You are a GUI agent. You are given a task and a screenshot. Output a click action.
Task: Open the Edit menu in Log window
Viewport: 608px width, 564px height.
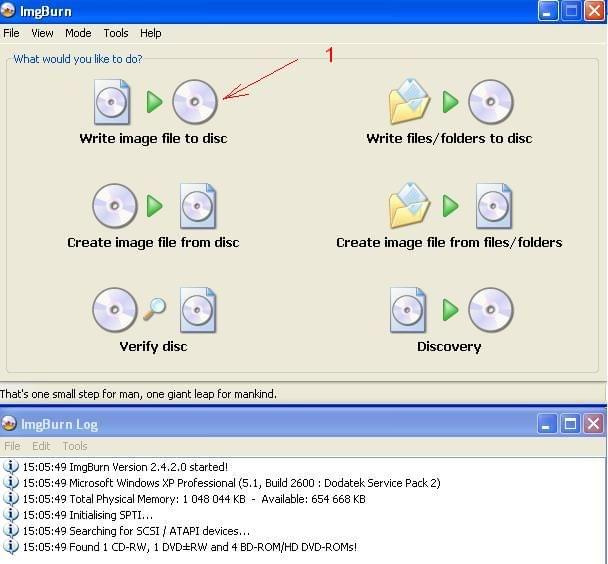coord(41,446)
